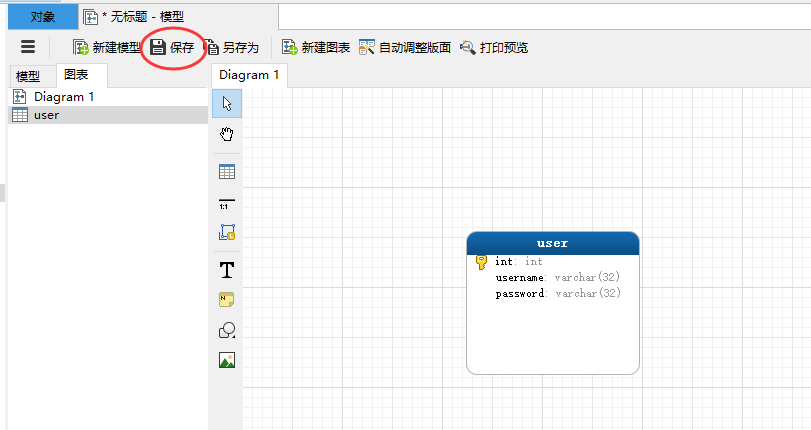The height and width of the screenshot is (430, 811).
Task: Open the Diagram 1 canvas tab
Action: coord(249,75)
